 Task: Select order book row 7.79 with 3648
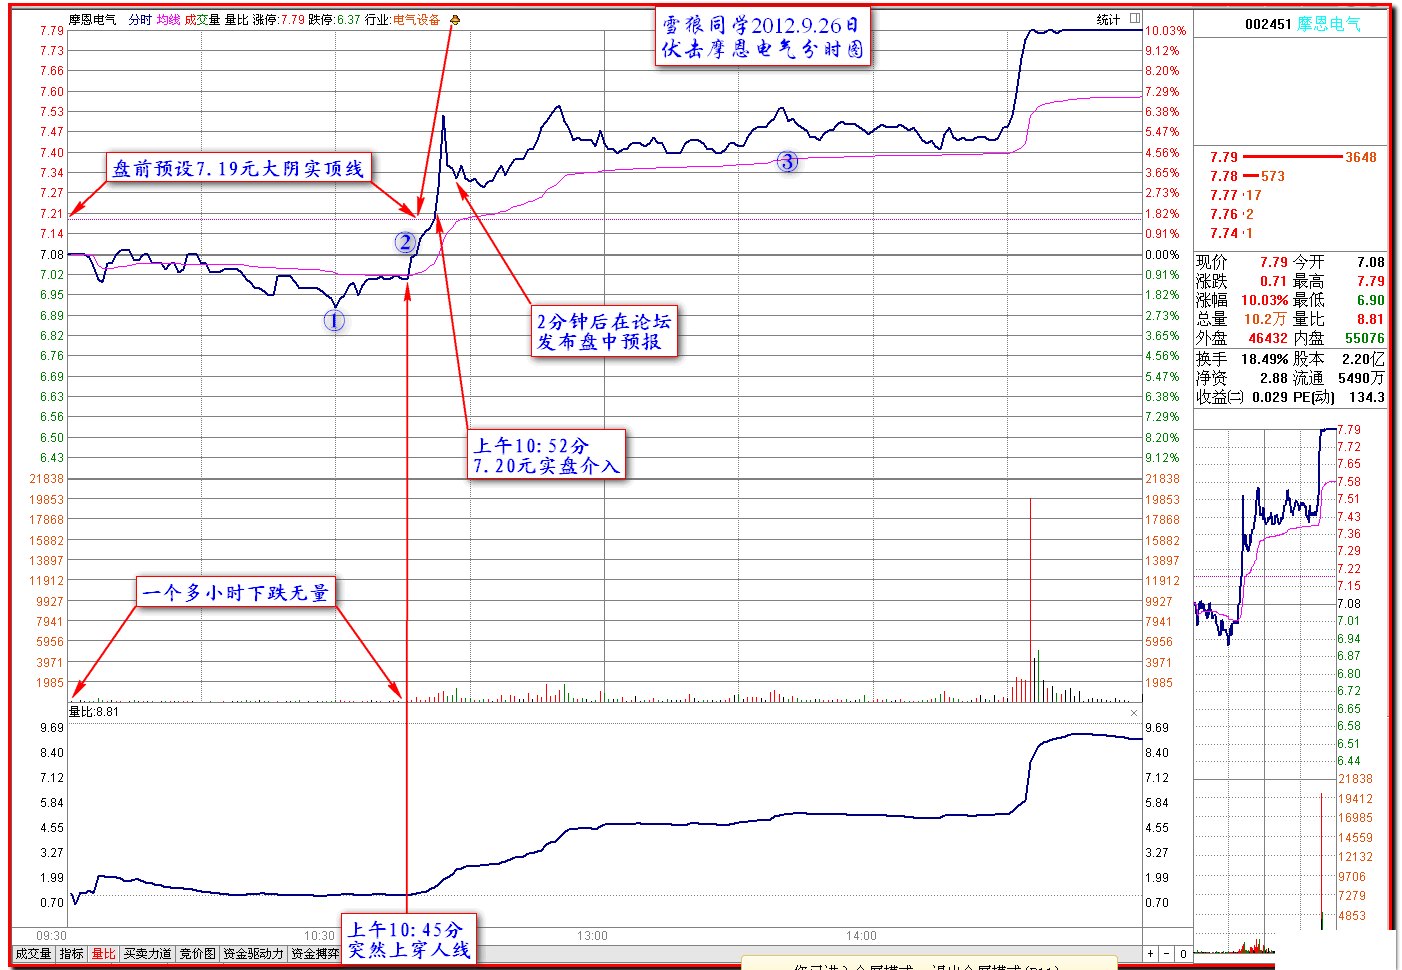(1292, 157)
